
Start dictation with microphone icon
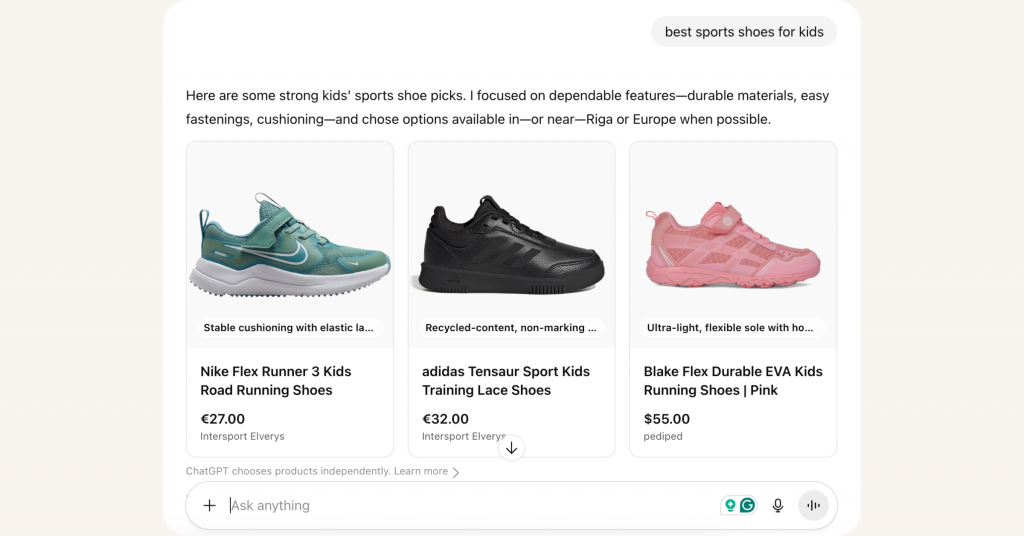pyautogui.click(x=778, y=505)
